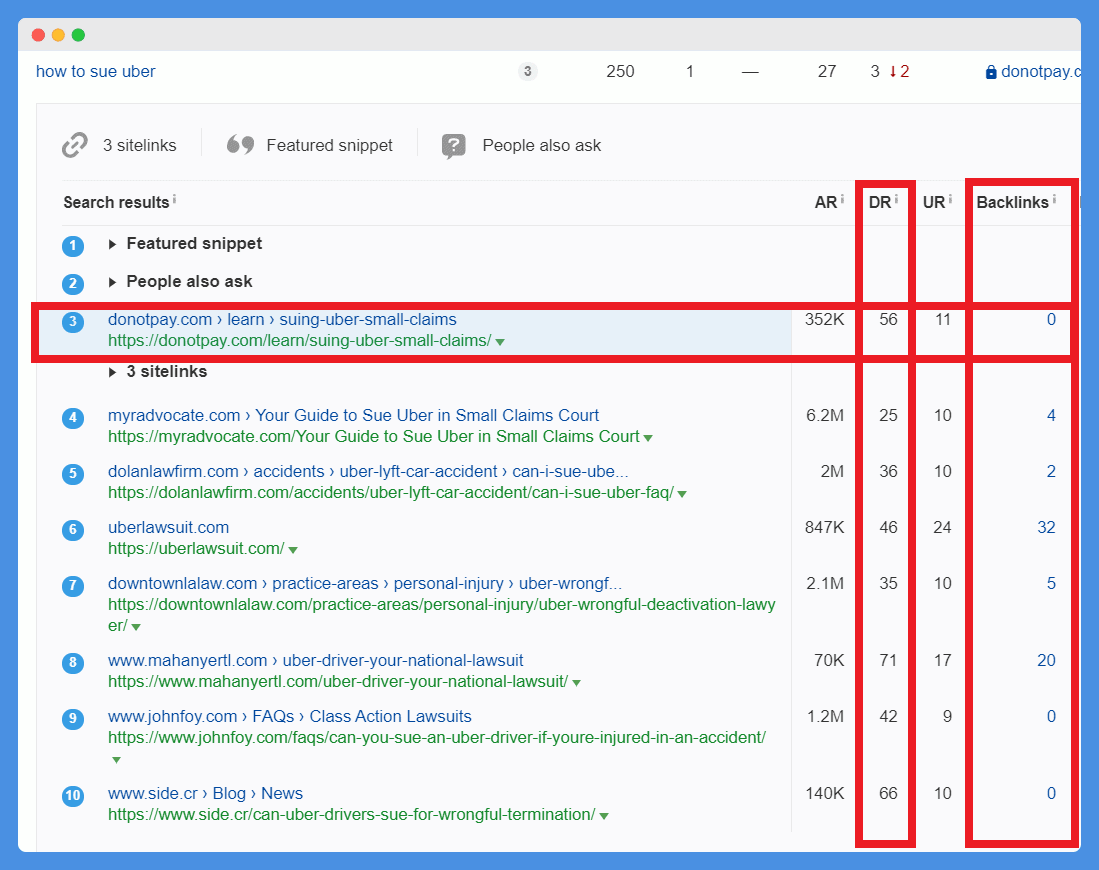
Task: Click the Backlinks column info icon
Action: coord(1054,199)
